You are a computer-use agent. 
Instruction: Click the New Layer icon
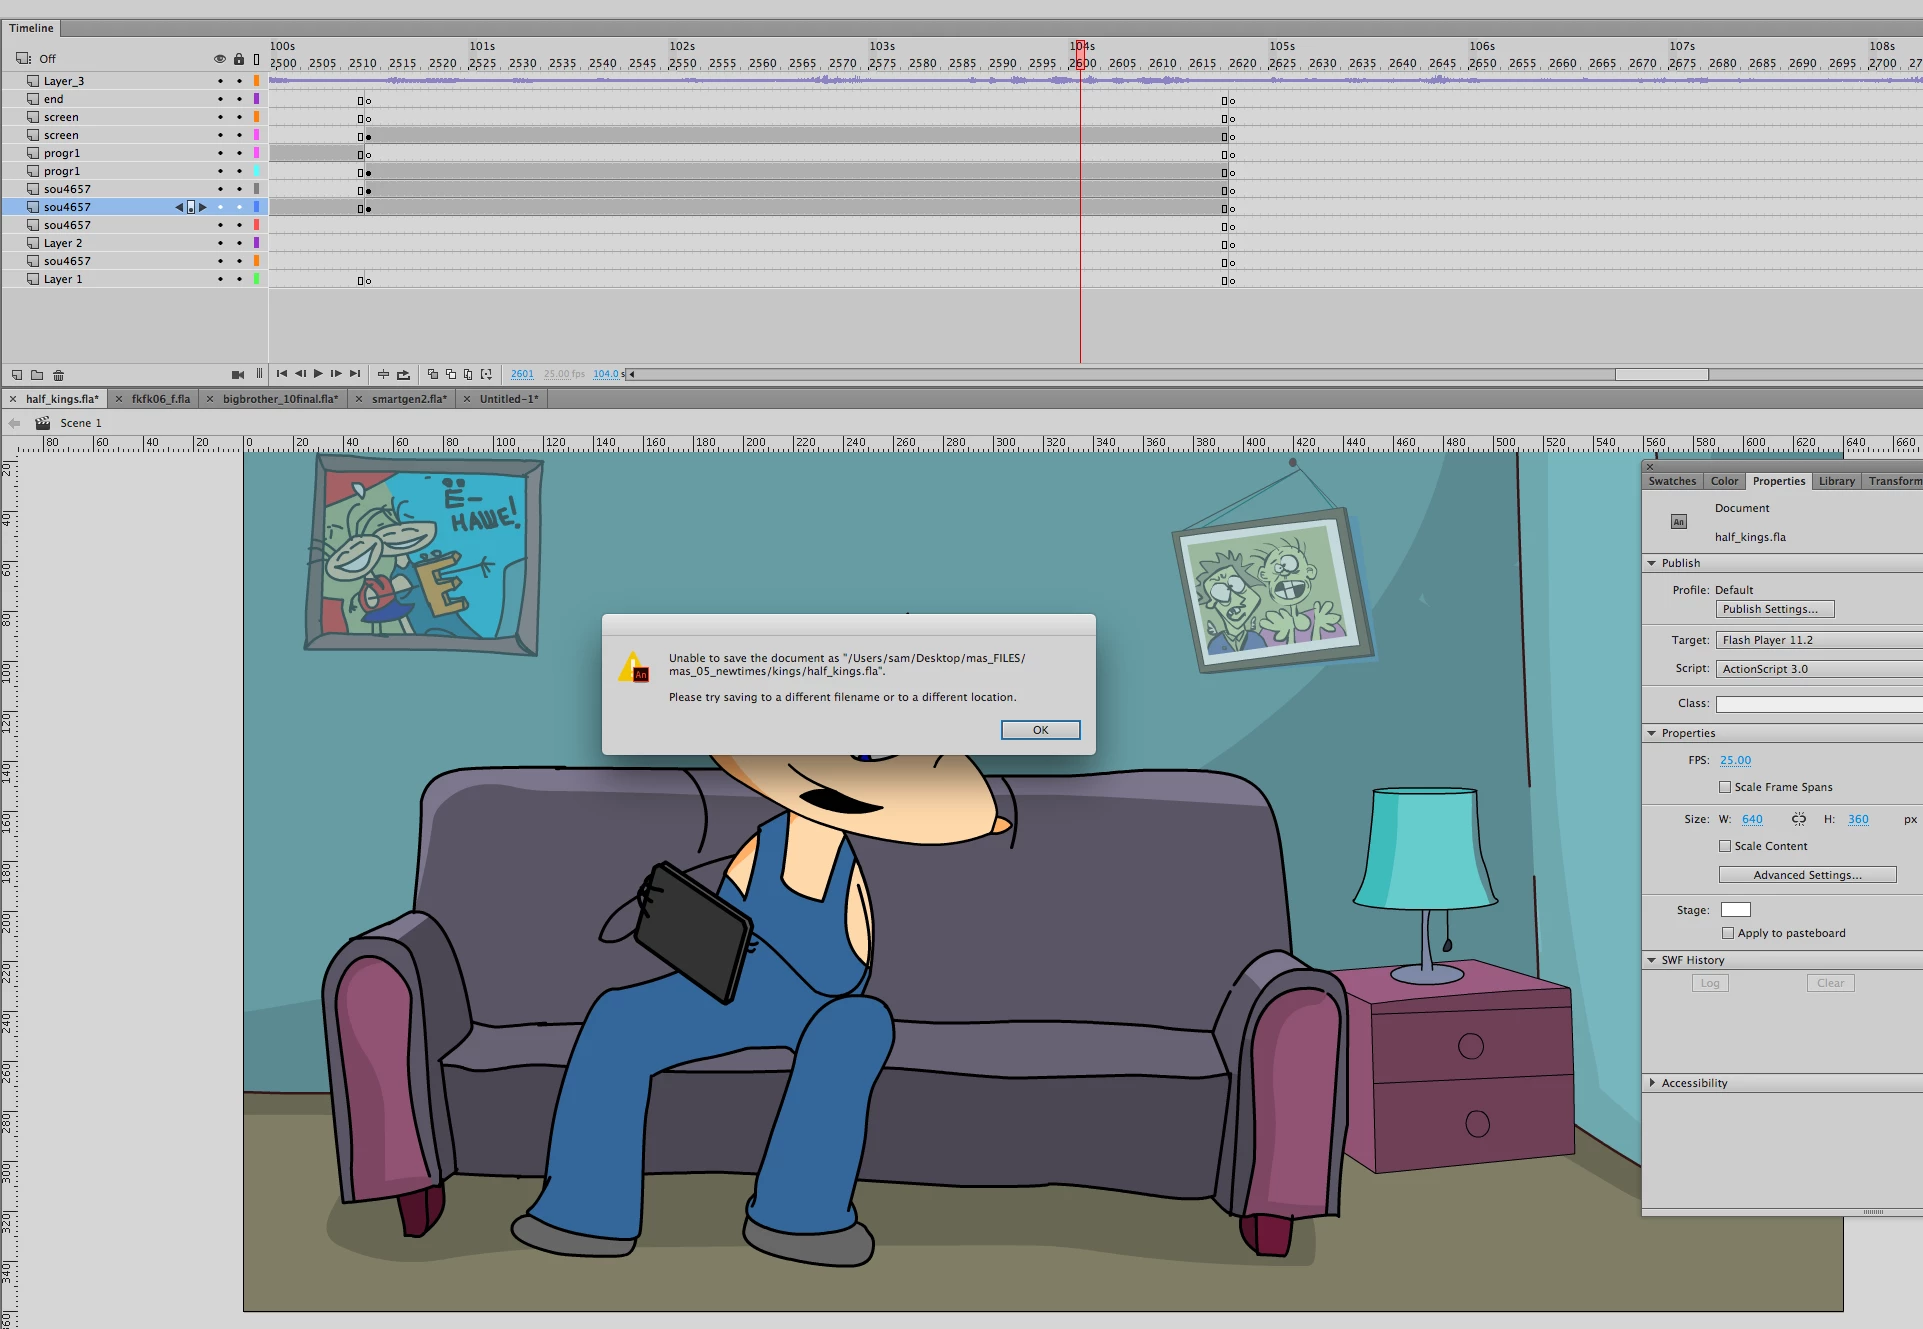coord(17,375)
